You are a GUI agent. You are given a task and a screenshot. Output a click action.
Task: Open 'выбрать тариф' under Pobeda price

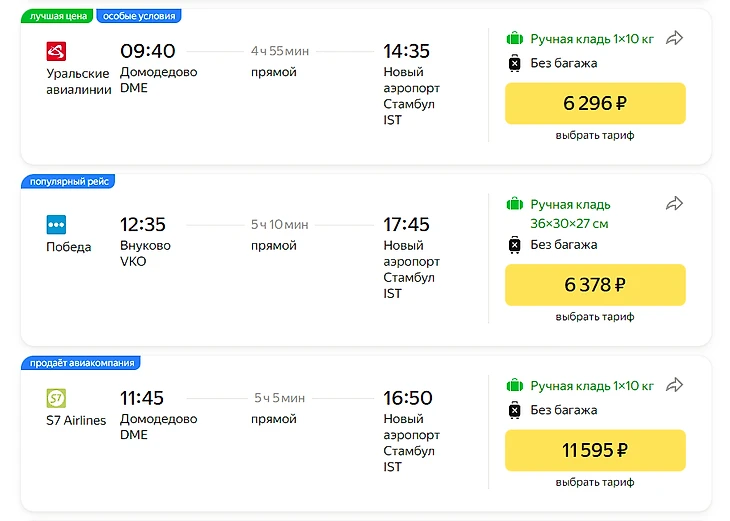[x=595, y=317]
